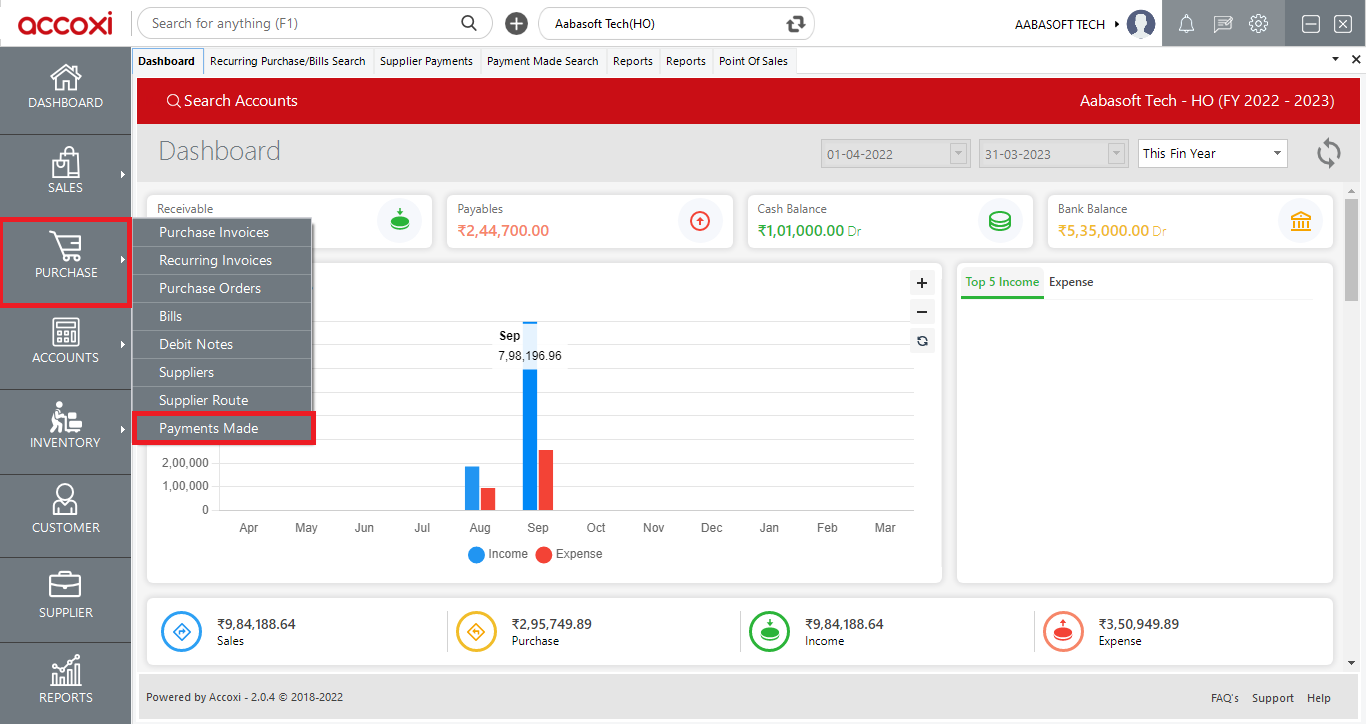Click the yellow Purchase summary icon
This screenshot has width=1366, height=724.
tap(476, 631)
